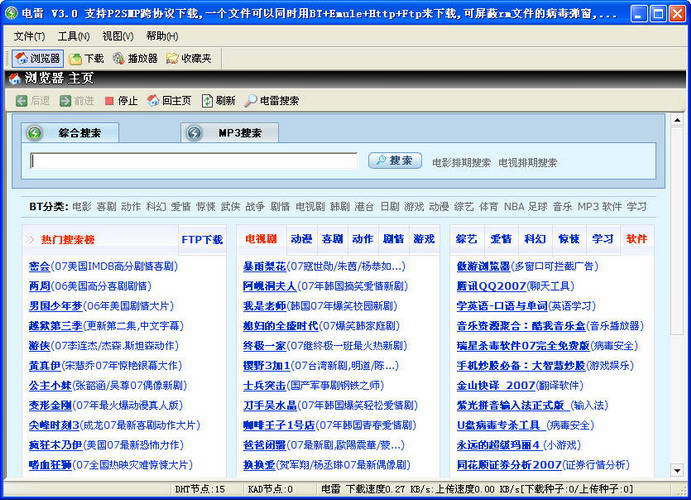Open the 同花顺证券分析2007 link
Image resolution: width=691 pixels, height=500 pixels.
pyautogui.click(x=509, y=465)
